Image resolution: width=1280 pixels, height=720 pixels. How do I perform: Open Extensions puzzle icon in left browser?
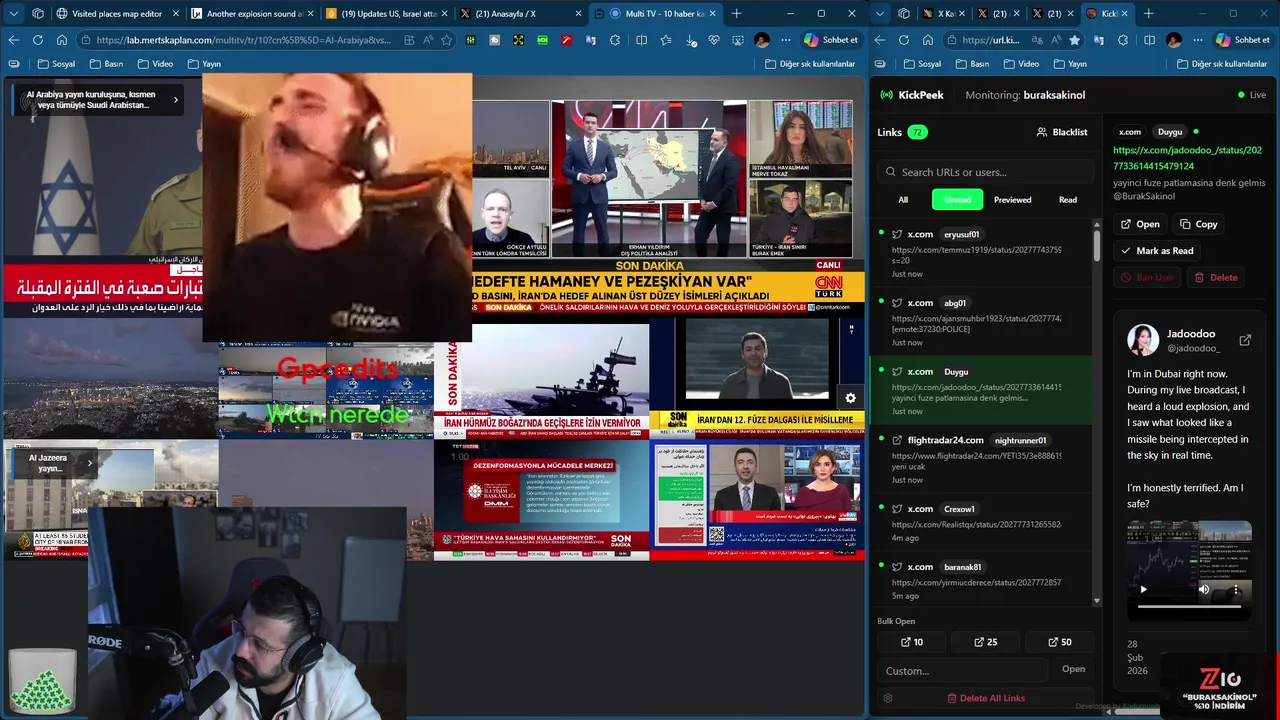[x=615, y=40]
